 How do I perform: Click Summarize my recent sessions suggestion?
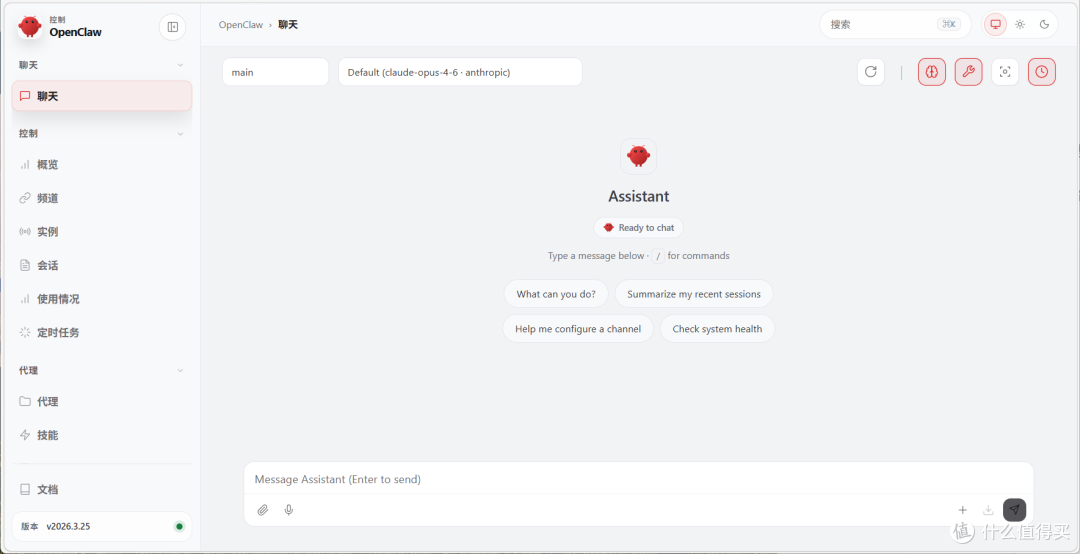coord(694,294)
